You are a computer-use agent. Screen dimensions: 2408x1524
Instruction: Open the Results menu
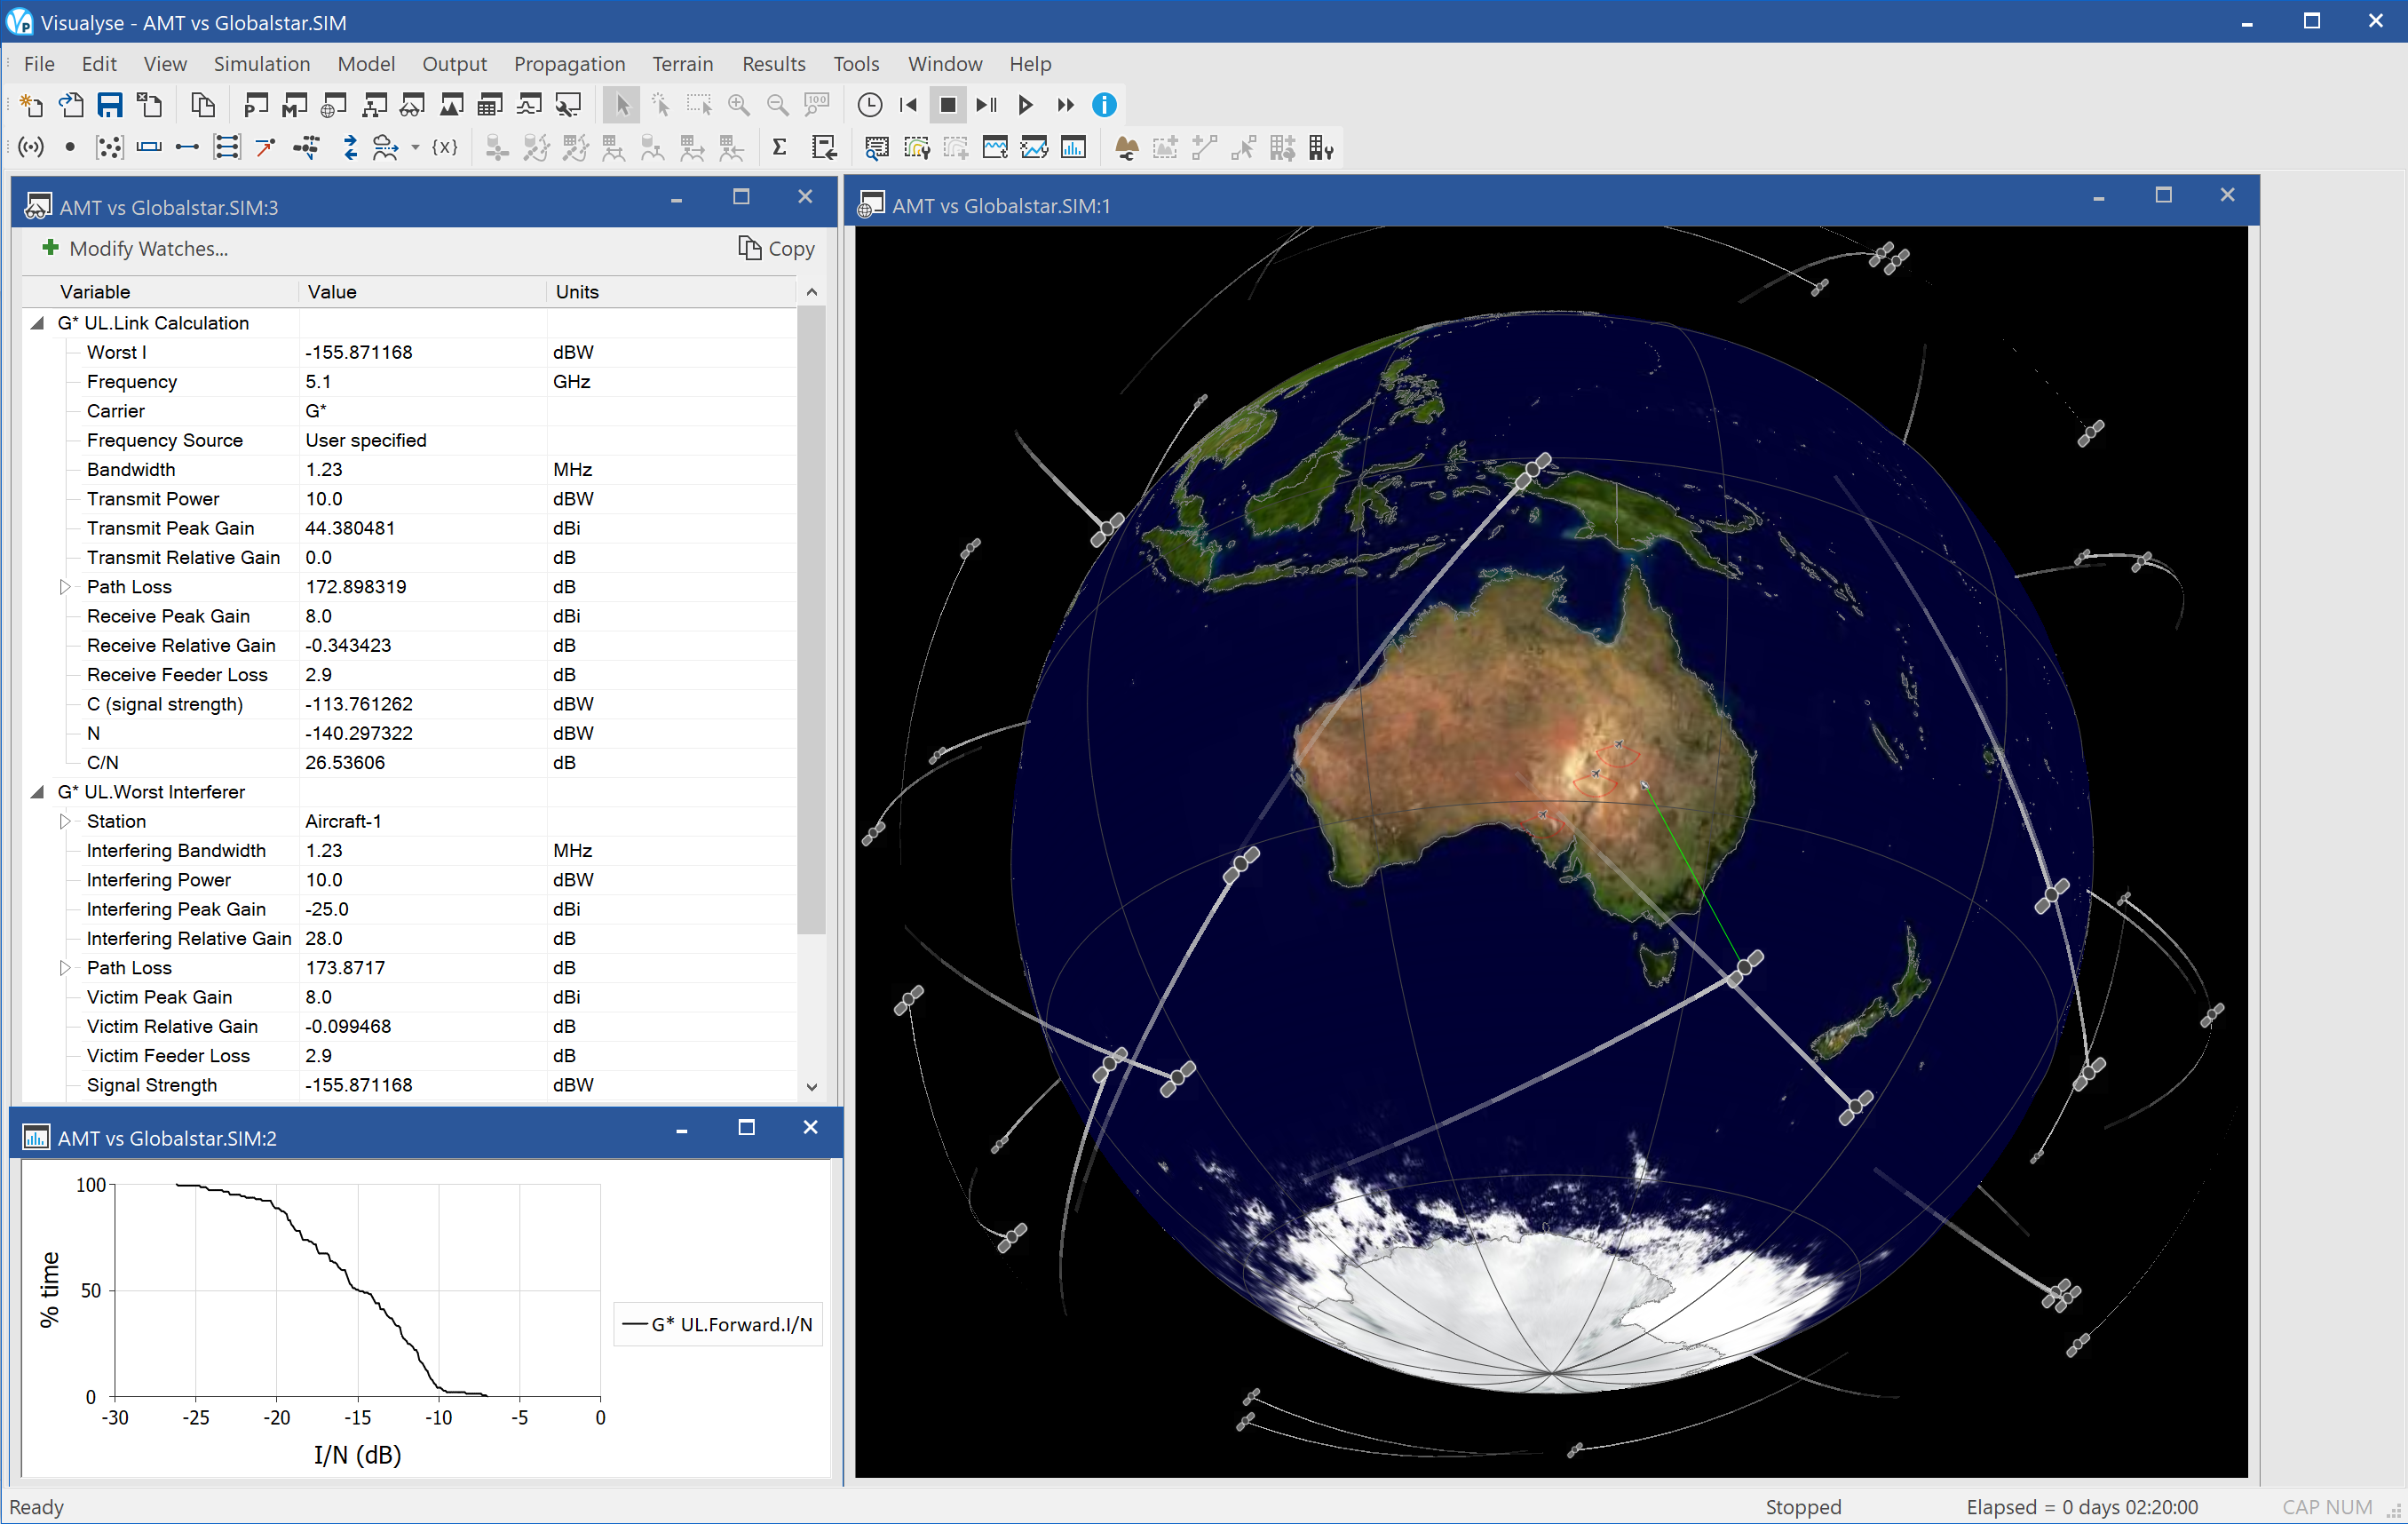coord(772,63)
